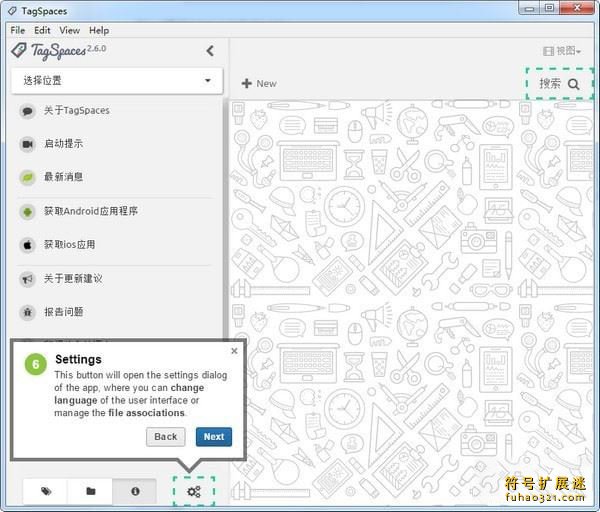This screenshot has width=600, height=512.
Task: Open 获取ios应用 link
Action: [69, 244]
